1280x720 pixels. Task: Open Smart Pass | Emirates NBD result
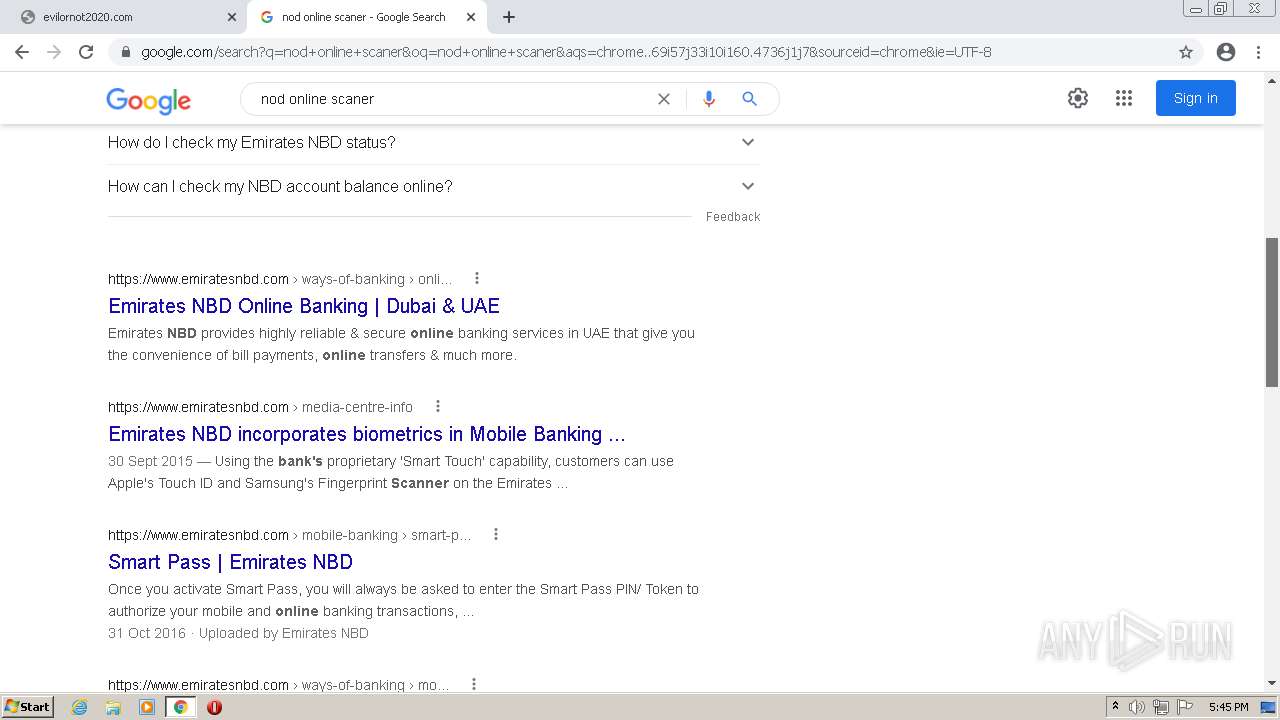231,562
